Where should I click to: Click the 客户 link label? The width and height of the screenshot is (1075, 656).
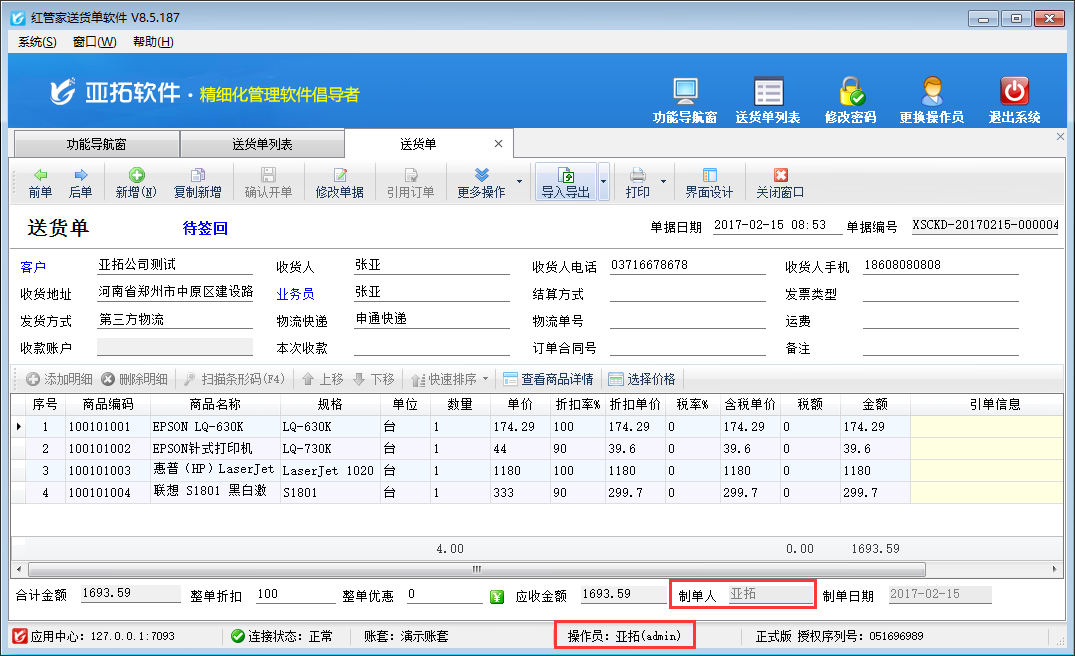coord(33,266)
